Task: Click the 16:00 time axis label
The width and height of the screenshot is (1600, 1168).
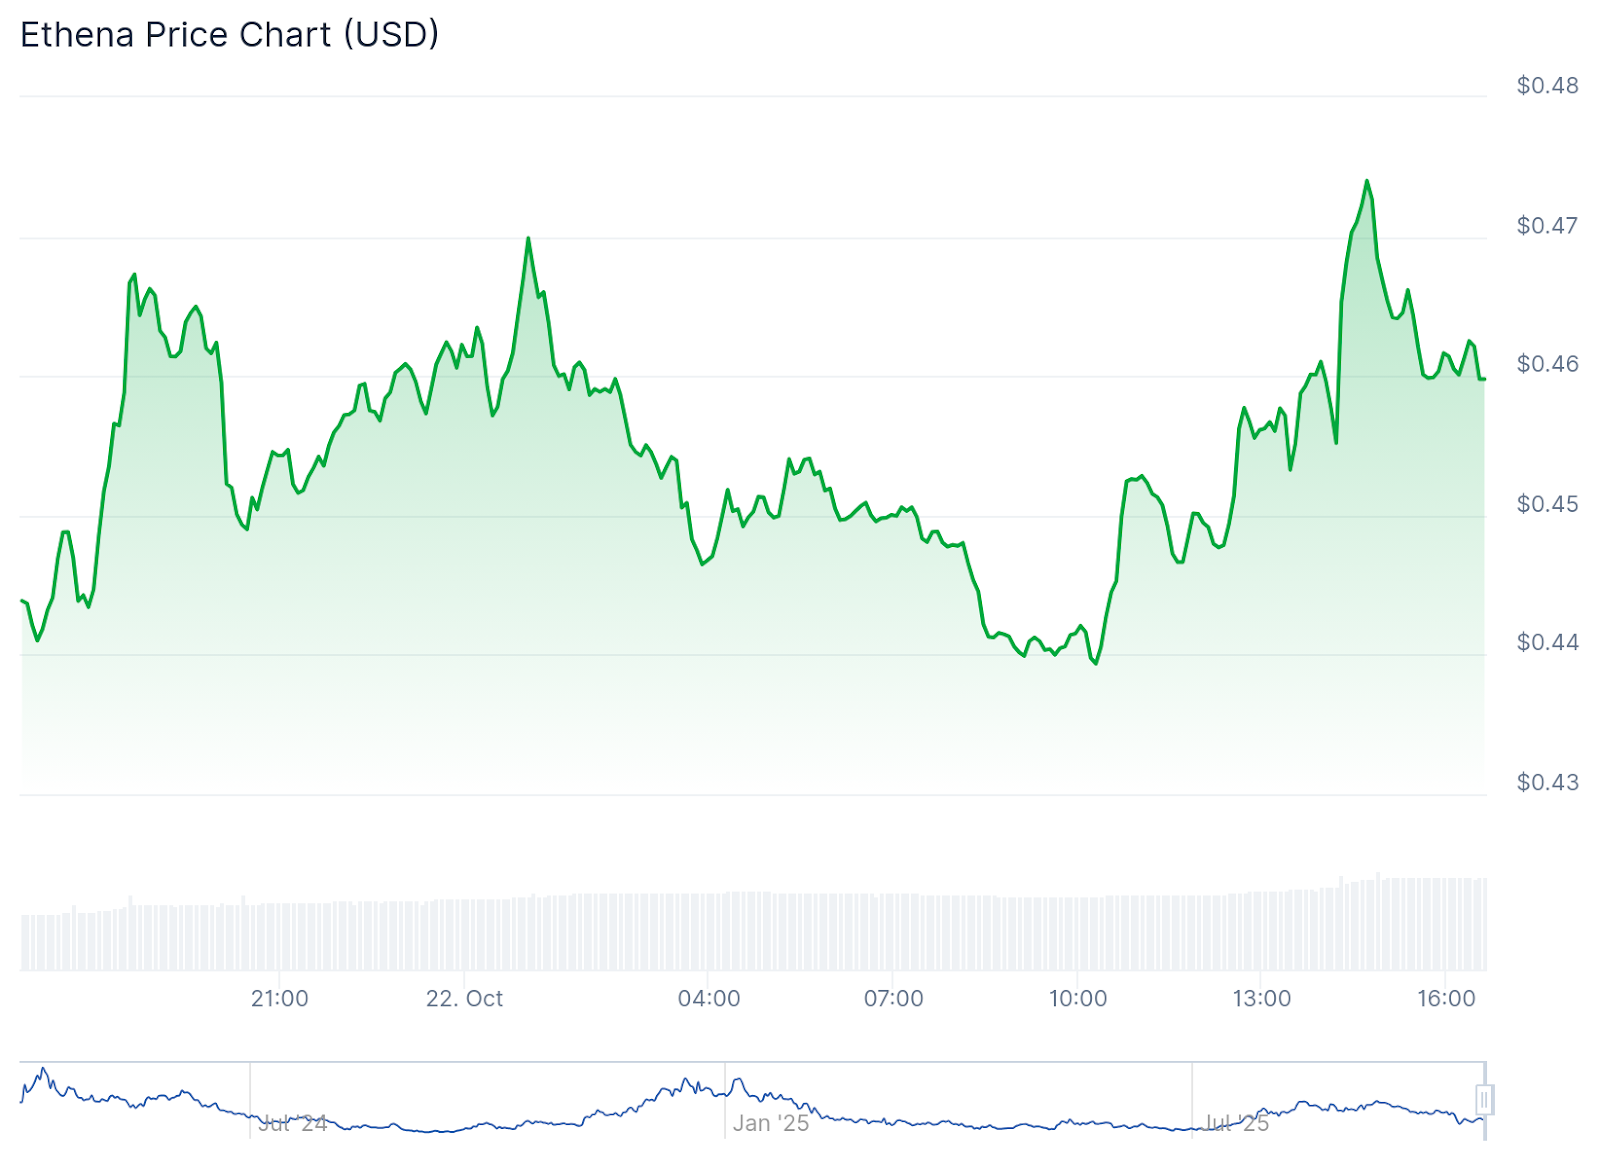Action: pyautogui.click(x=1446, y=998)
